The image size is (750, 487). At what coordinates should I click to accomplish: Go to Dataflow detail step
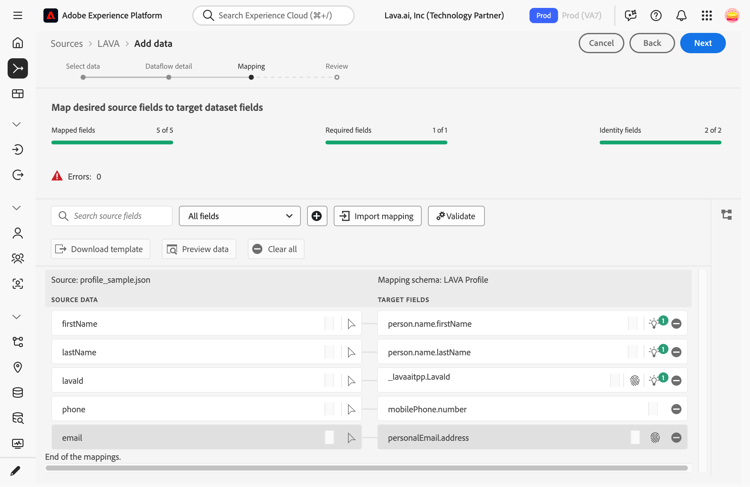pyautogui.click(x=169, y=77)
